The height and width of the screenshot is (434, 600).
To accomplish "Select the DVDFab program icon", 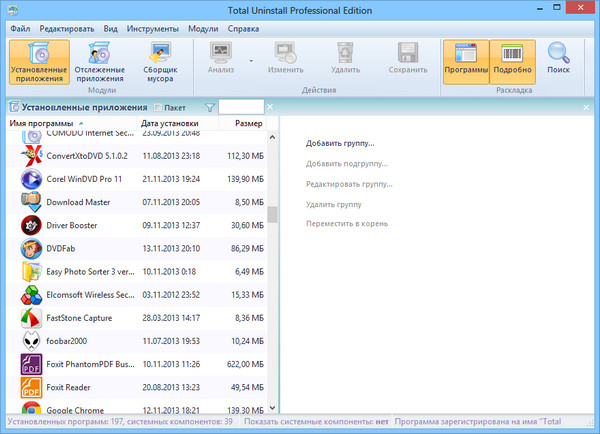I will click(31, 248).
